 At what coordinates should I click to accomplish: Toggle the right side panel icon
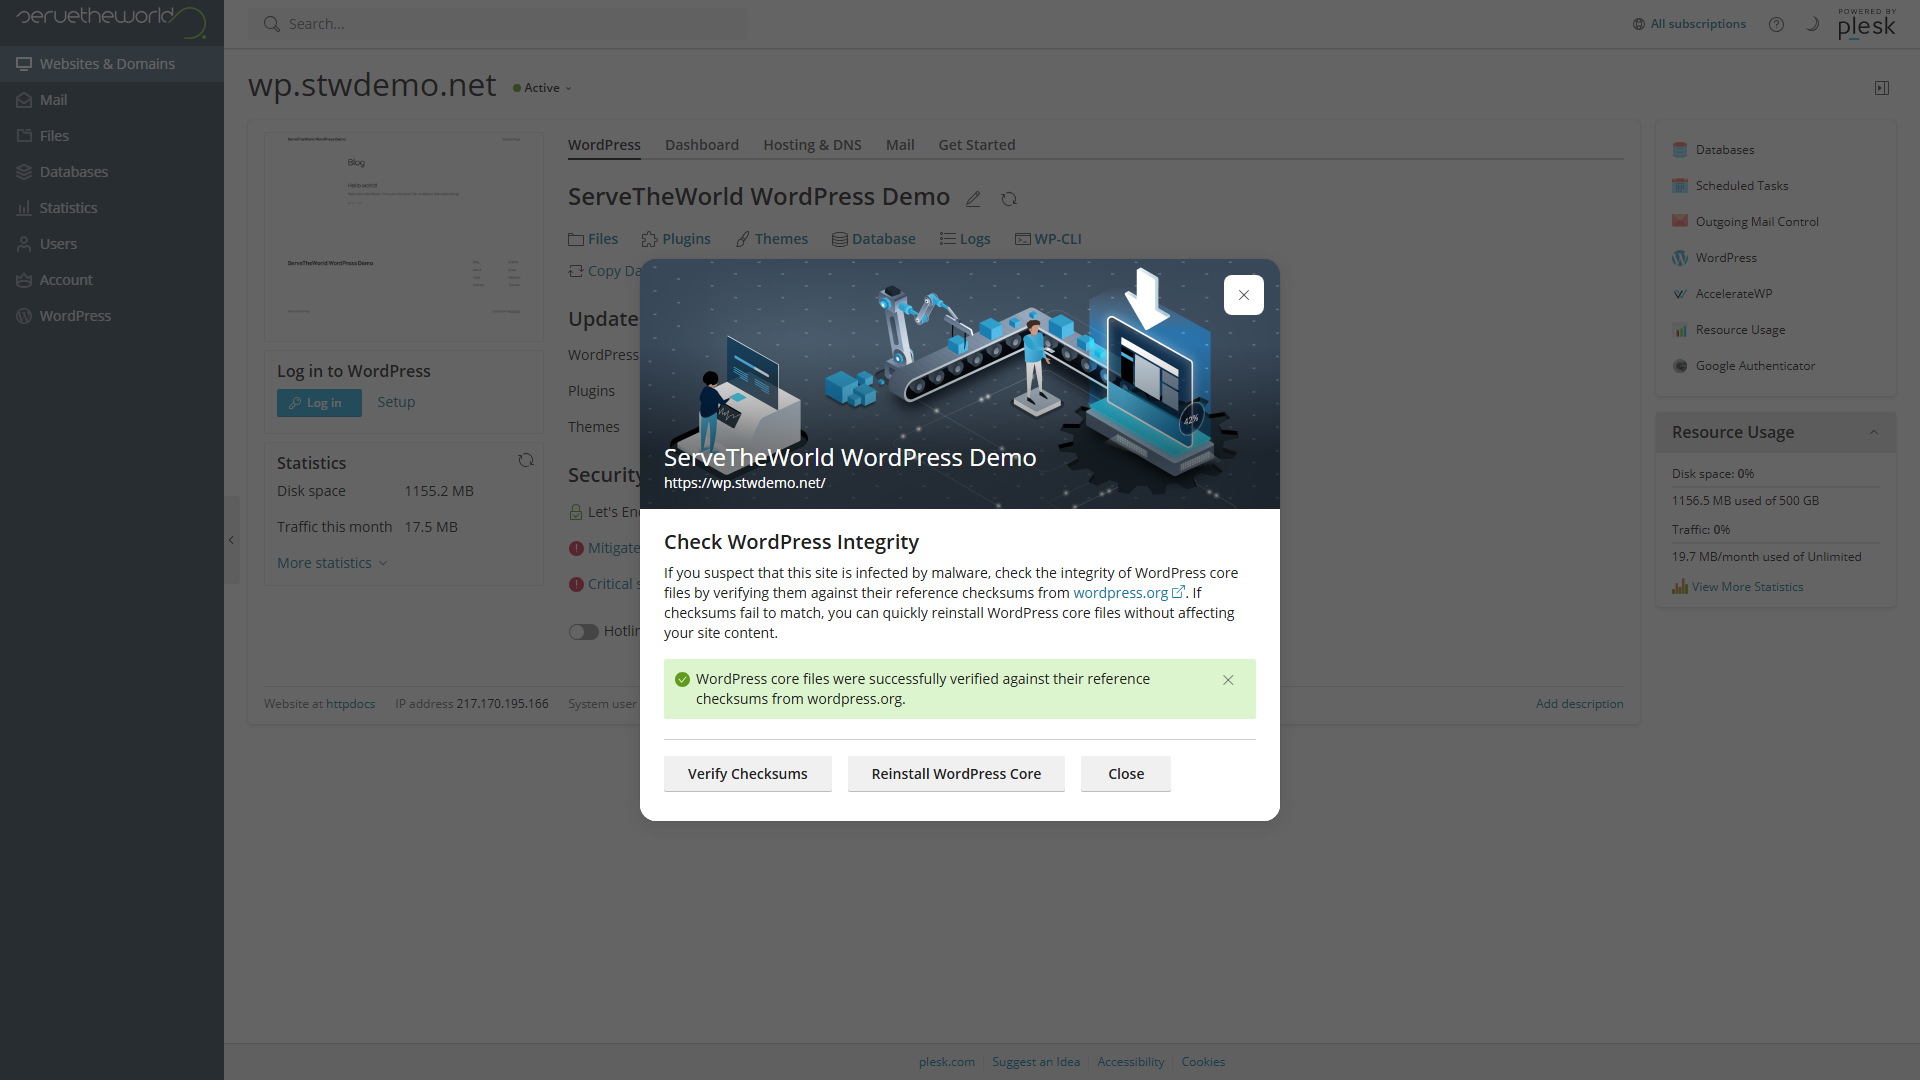click(1882, 88)
